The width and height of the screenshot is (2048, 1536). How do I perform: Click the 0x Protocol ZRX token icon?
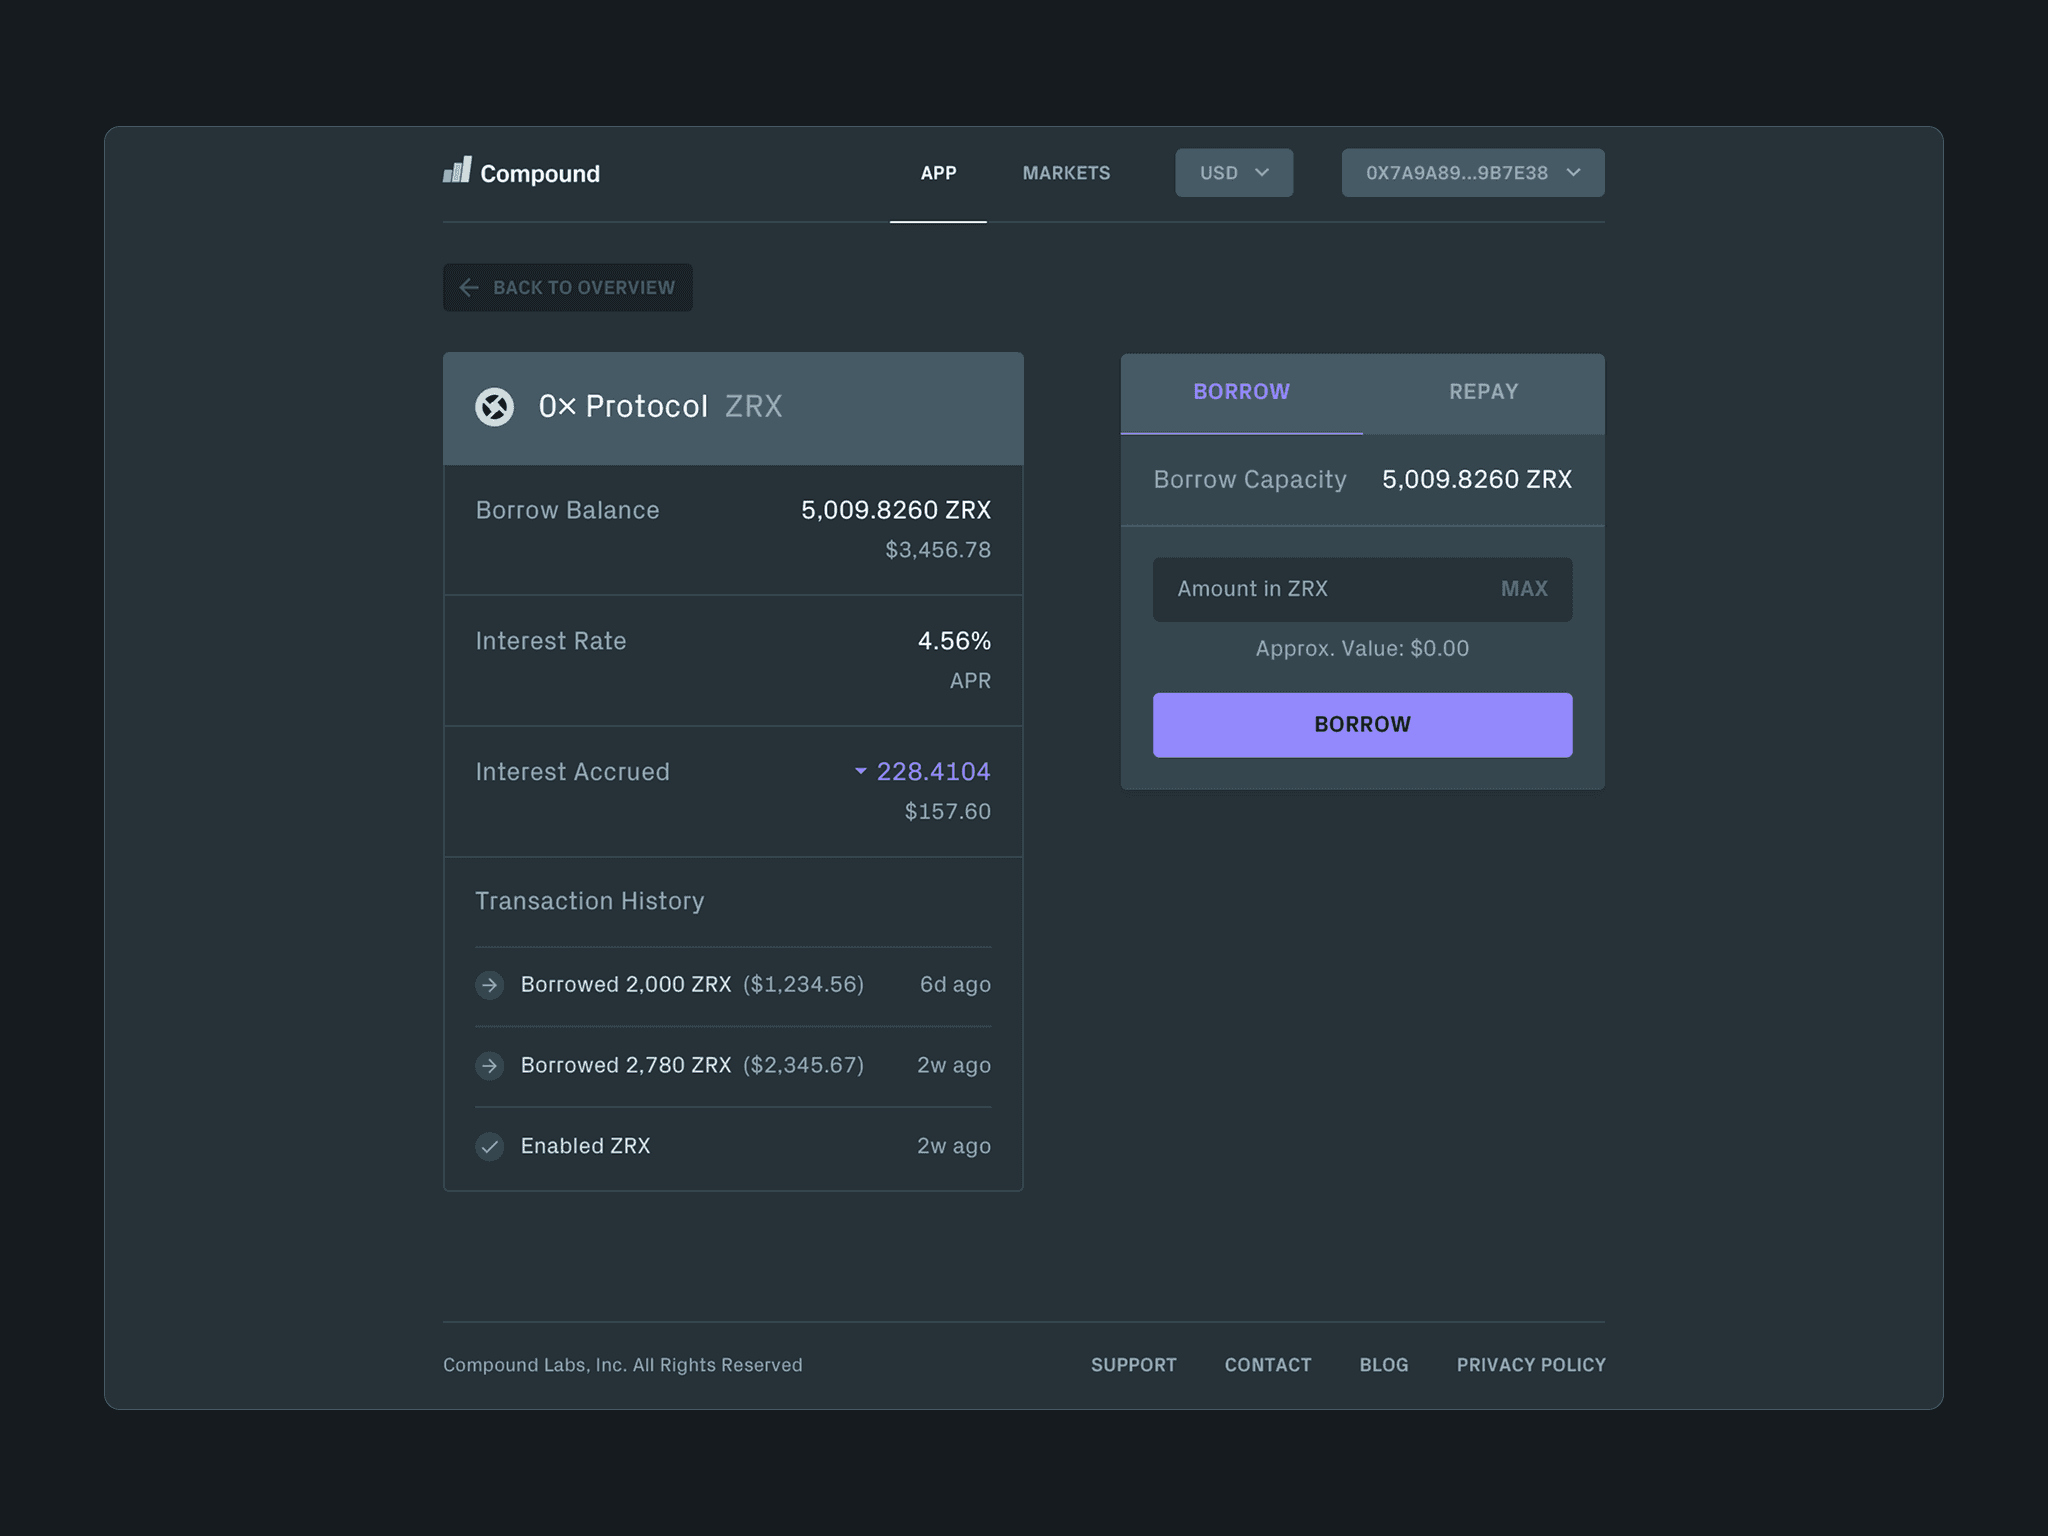[x=494, y=407]
